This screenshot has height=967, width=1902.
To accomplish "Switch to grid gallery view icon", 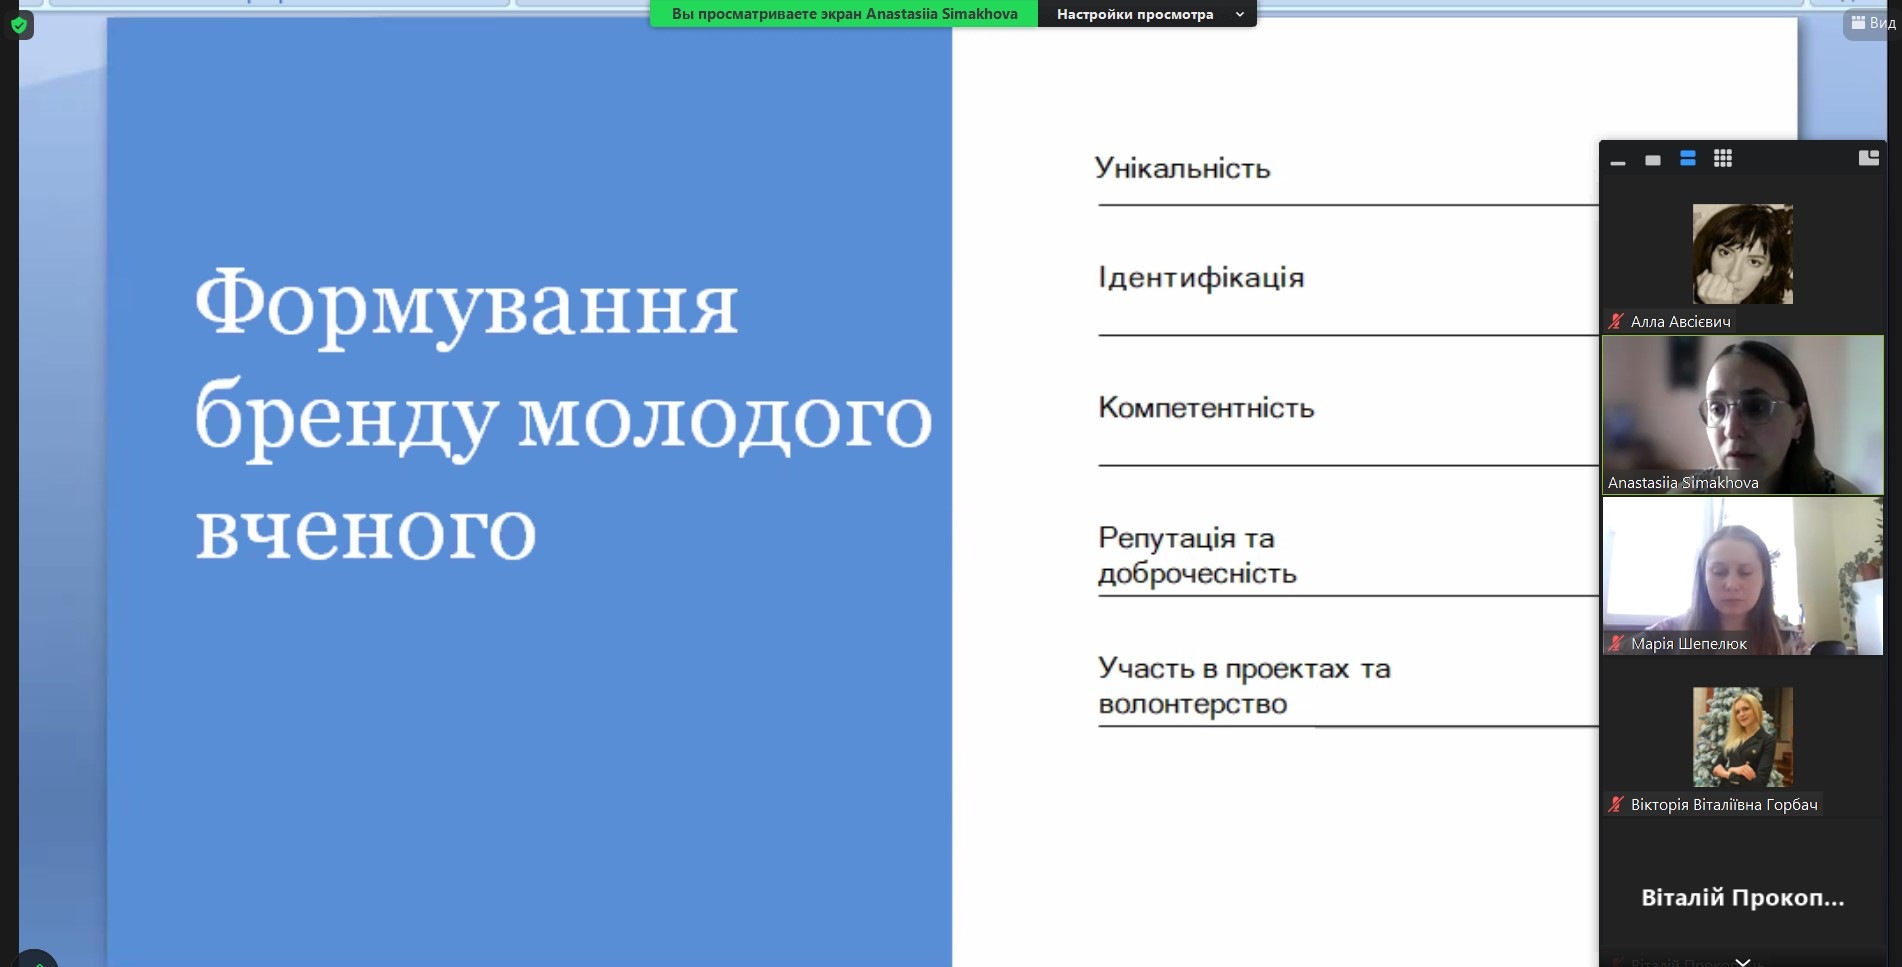I will [1722, 158].
